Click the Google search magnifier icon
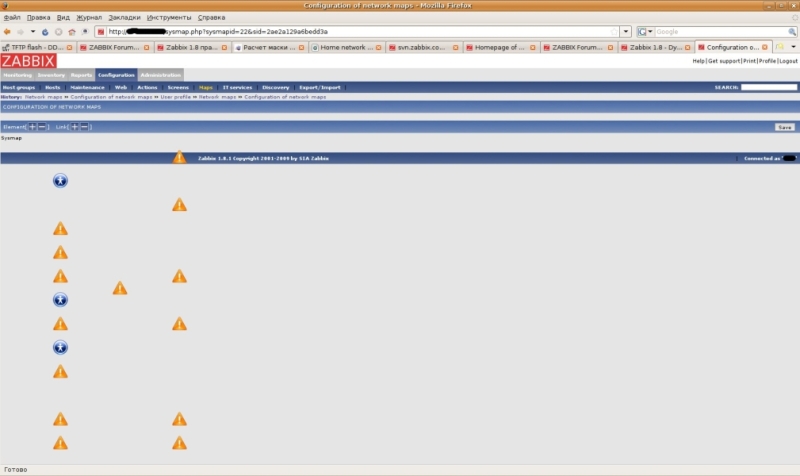800x476 pixels. click(792, 32)
